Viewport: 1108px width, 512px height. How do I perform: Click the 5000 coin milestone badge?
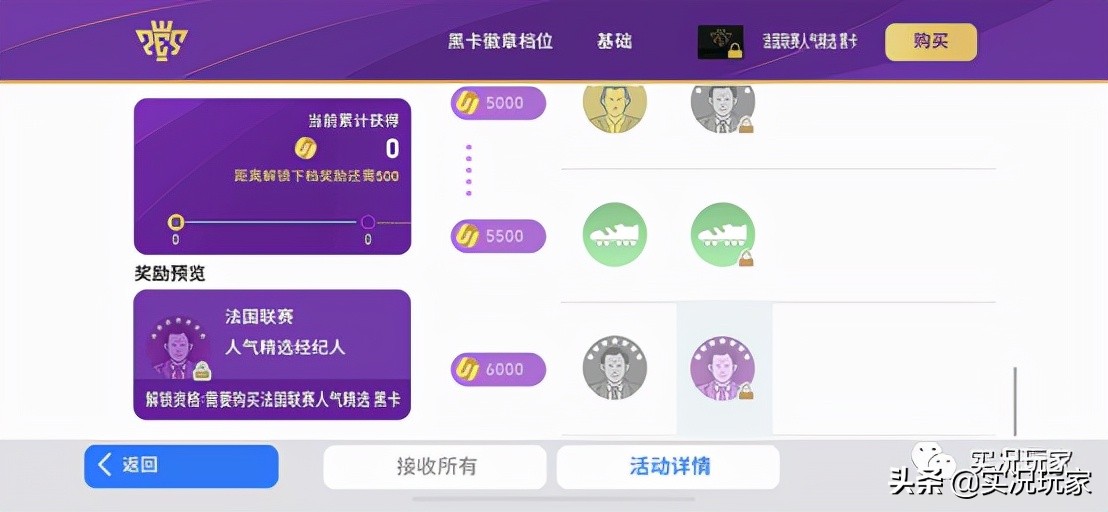coord(499,103)
